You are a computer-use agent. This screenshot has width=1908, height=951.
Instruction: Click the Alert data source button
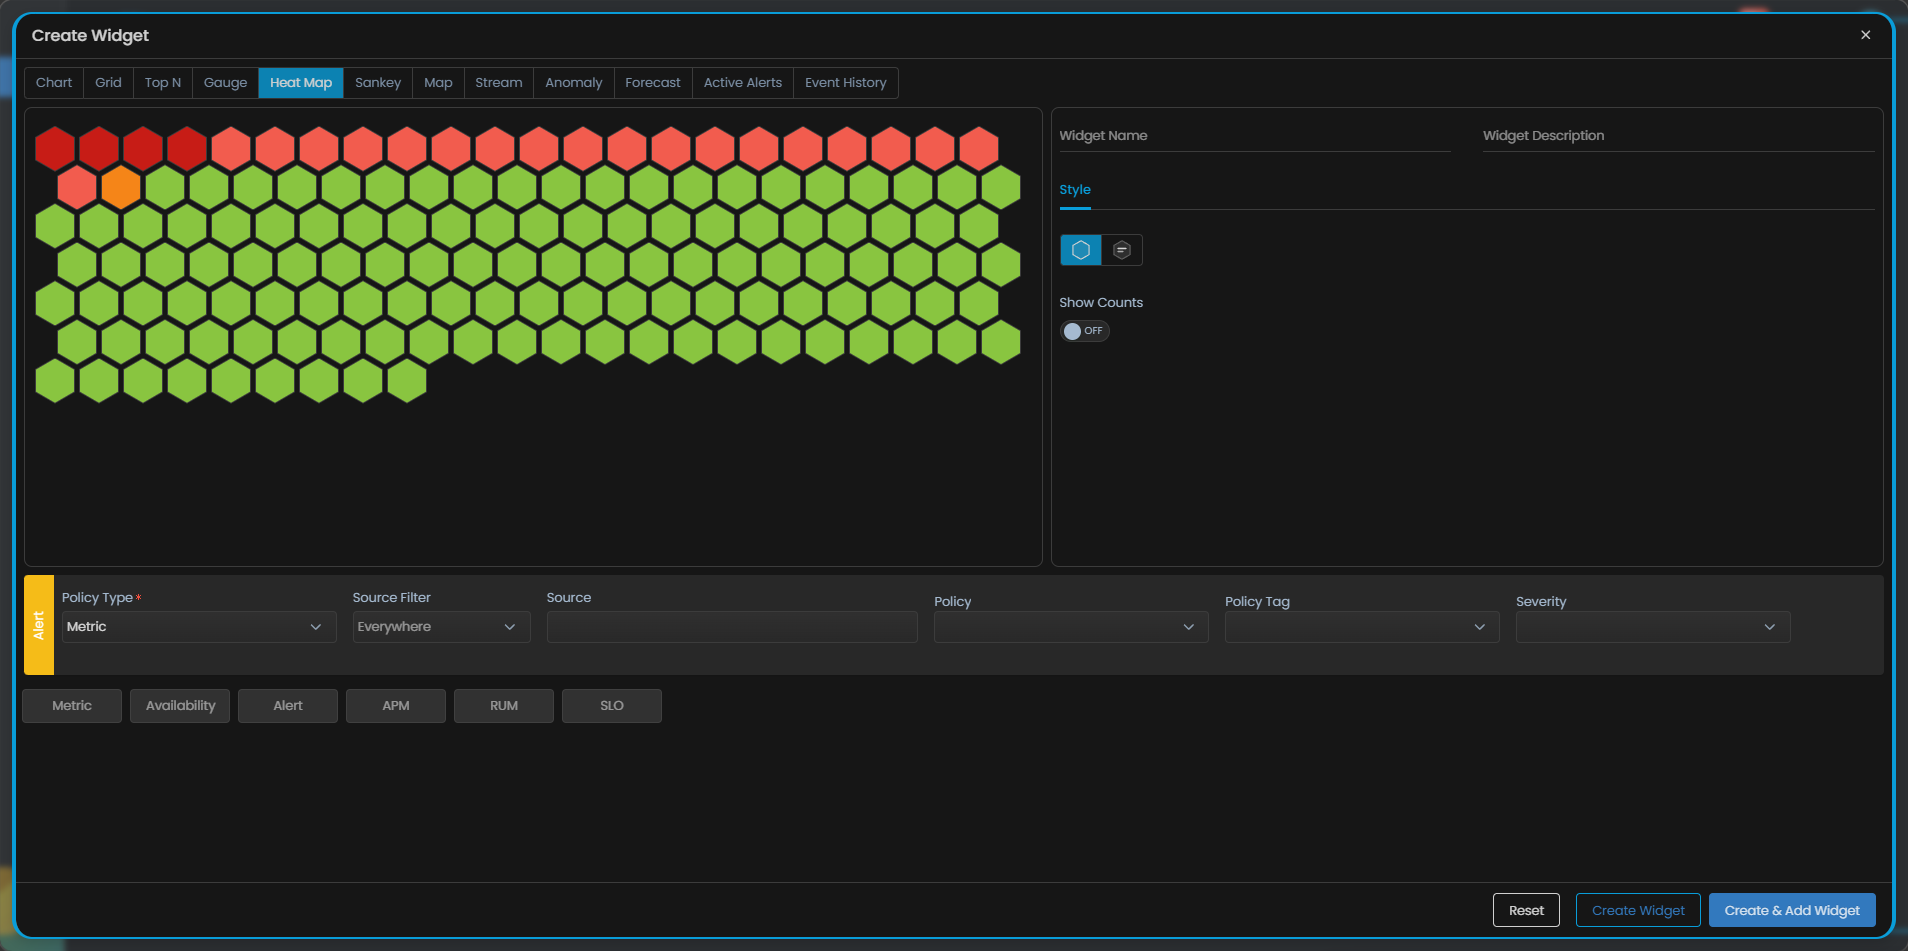(x=288, y=706)
